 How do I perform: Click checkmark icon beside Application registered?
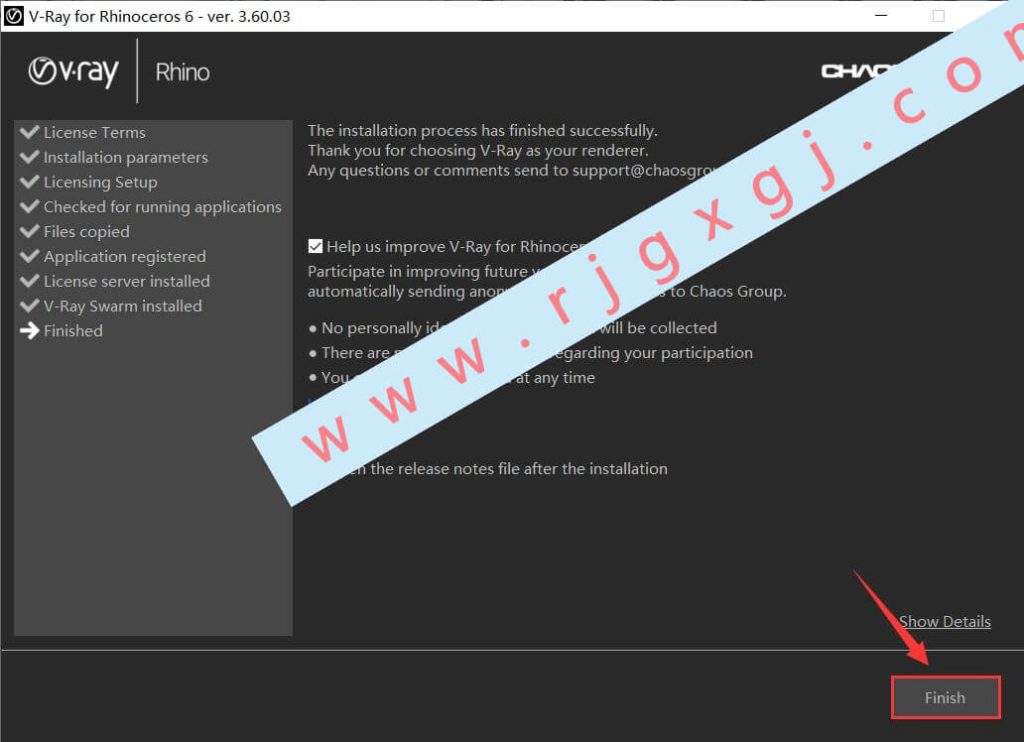[x=30, y=256]
